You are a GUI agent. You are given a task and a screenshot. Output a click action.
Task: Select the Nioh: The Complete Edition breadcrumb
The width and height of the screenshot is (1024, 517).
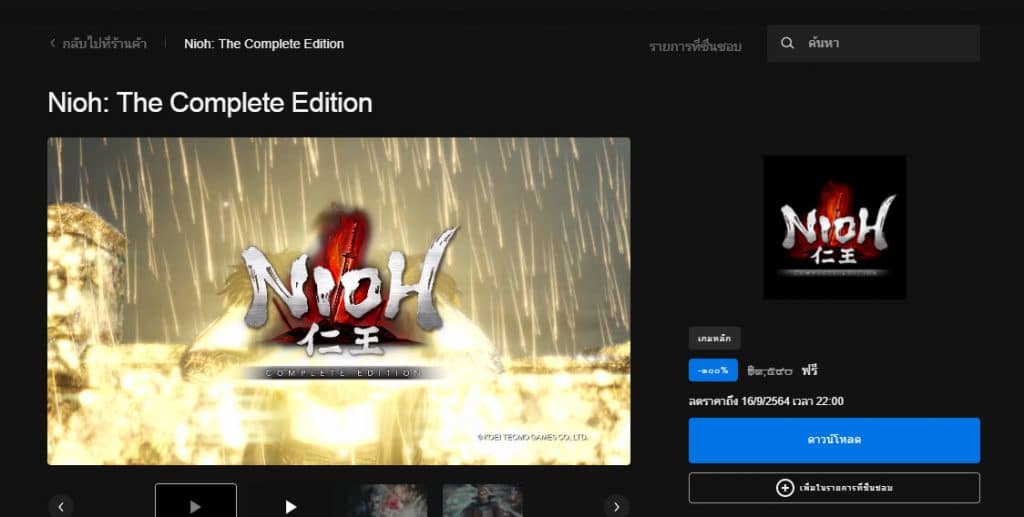pos(264,44)
